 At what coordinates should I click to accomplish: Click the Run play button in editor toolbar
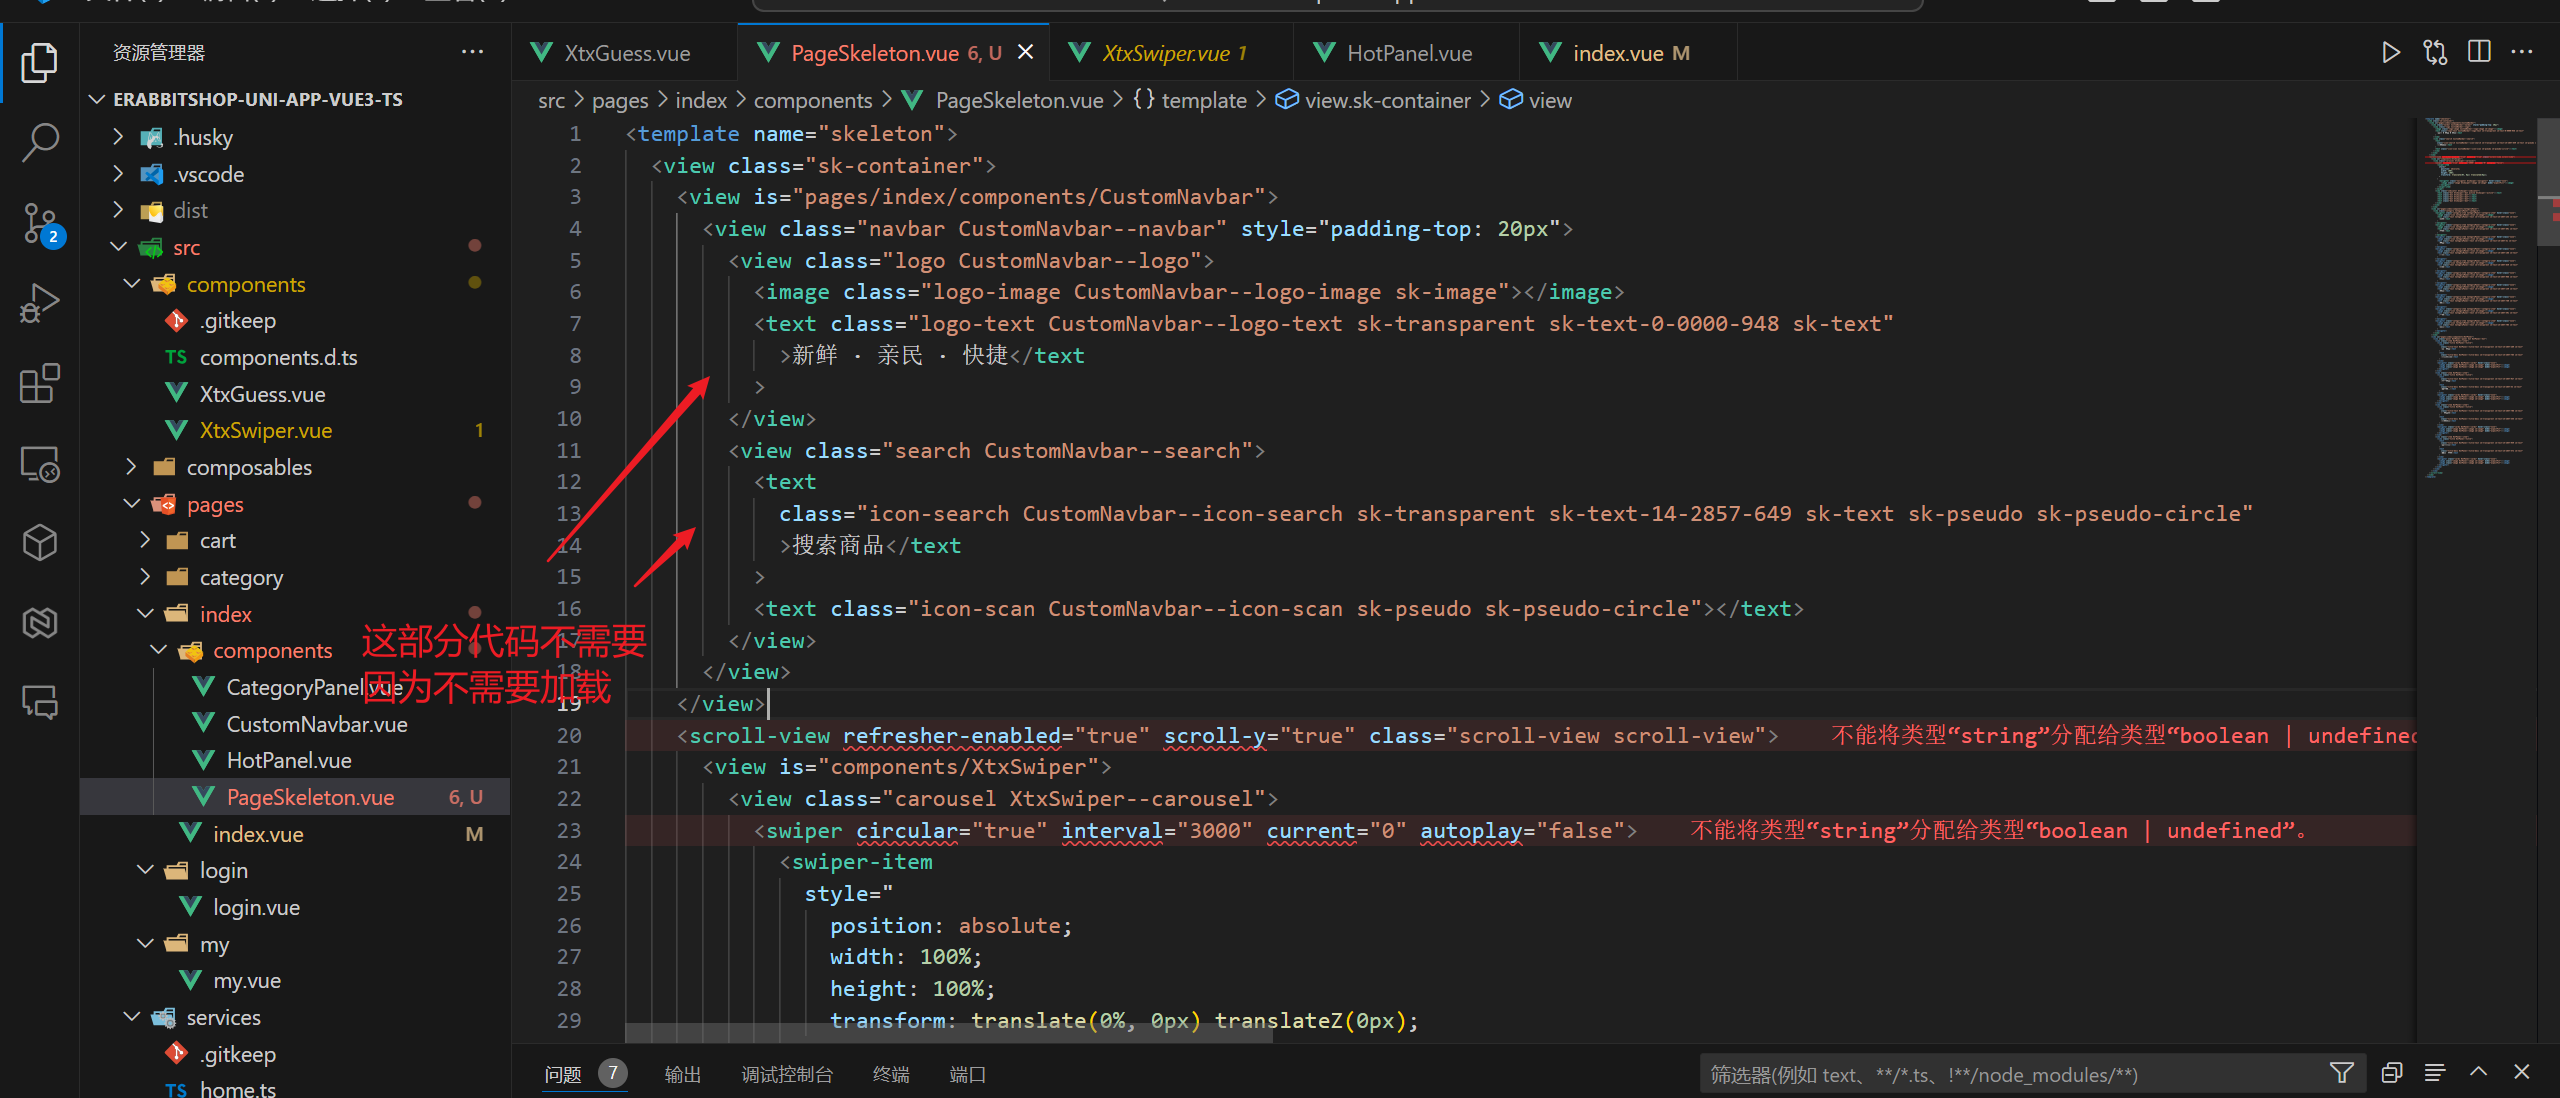(x=2390, y=53)
